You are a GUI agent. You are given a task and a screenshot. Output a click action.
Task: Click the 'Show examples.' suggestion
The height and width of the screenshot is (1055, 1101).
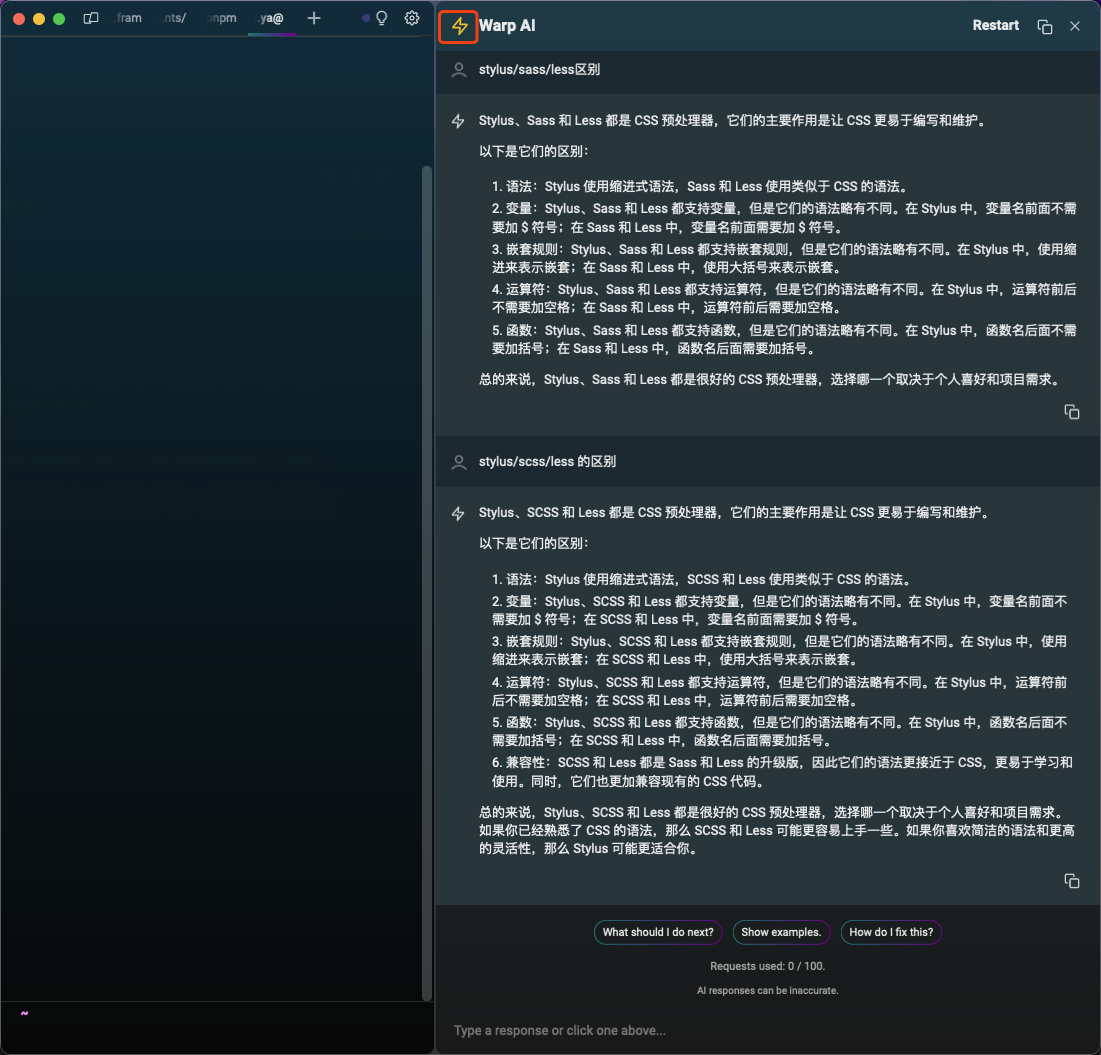(781, 932)
